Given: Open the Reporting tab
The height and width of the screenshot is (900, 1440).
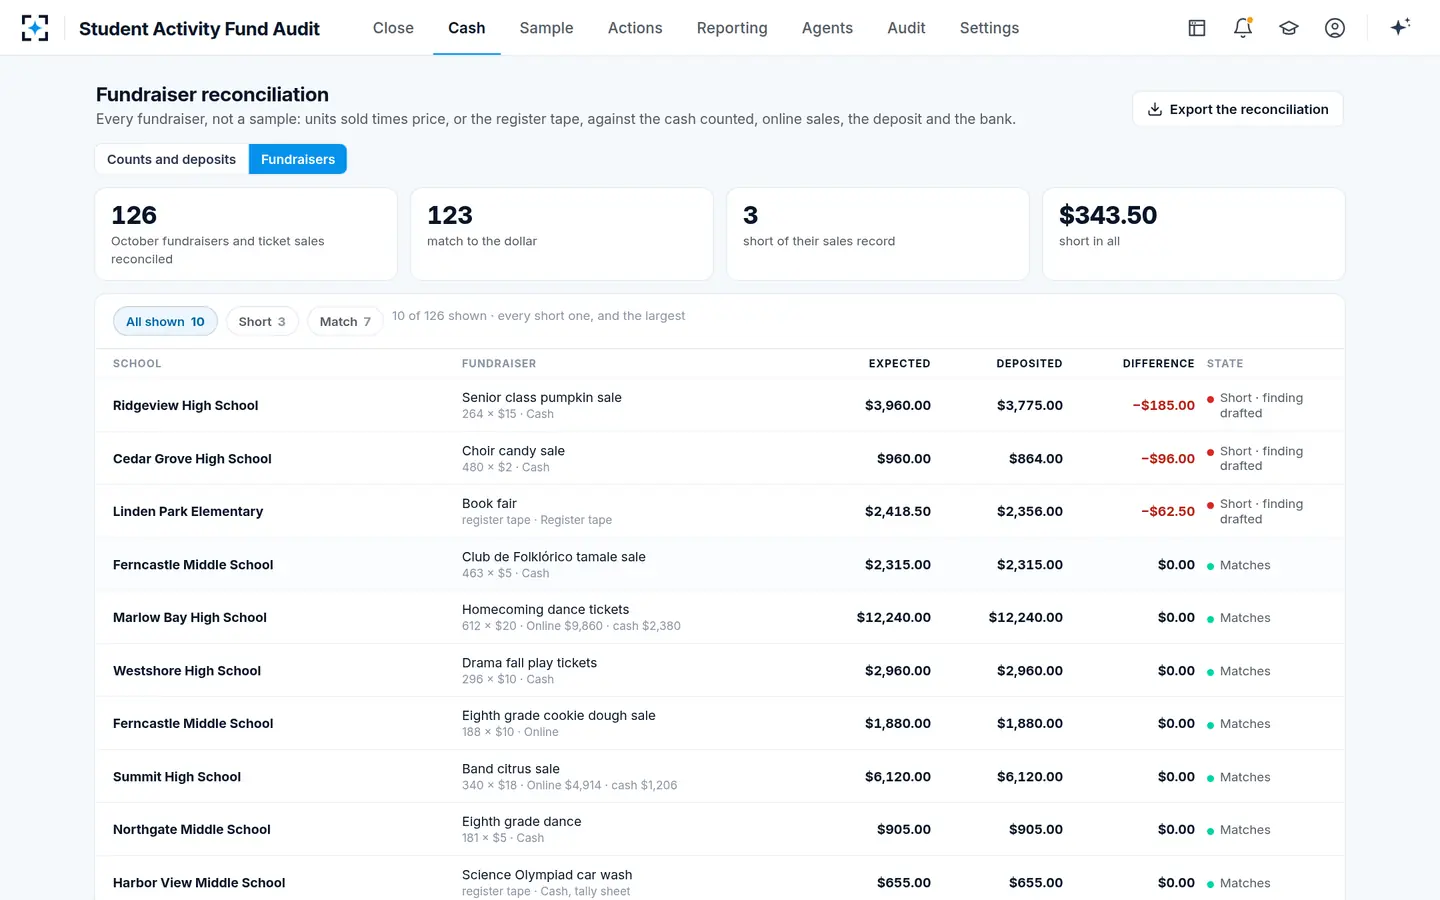Looking at the screenshot, I should (732, 28).
